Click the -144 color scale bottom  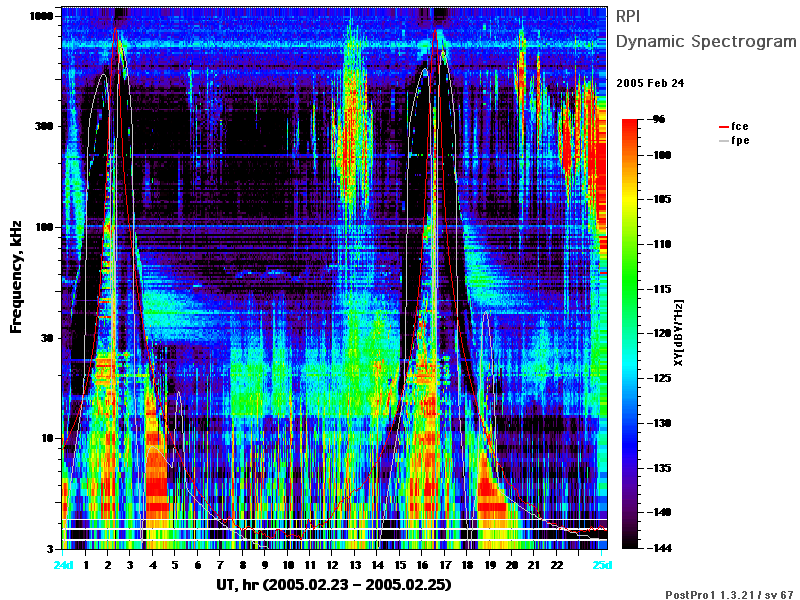659,548
